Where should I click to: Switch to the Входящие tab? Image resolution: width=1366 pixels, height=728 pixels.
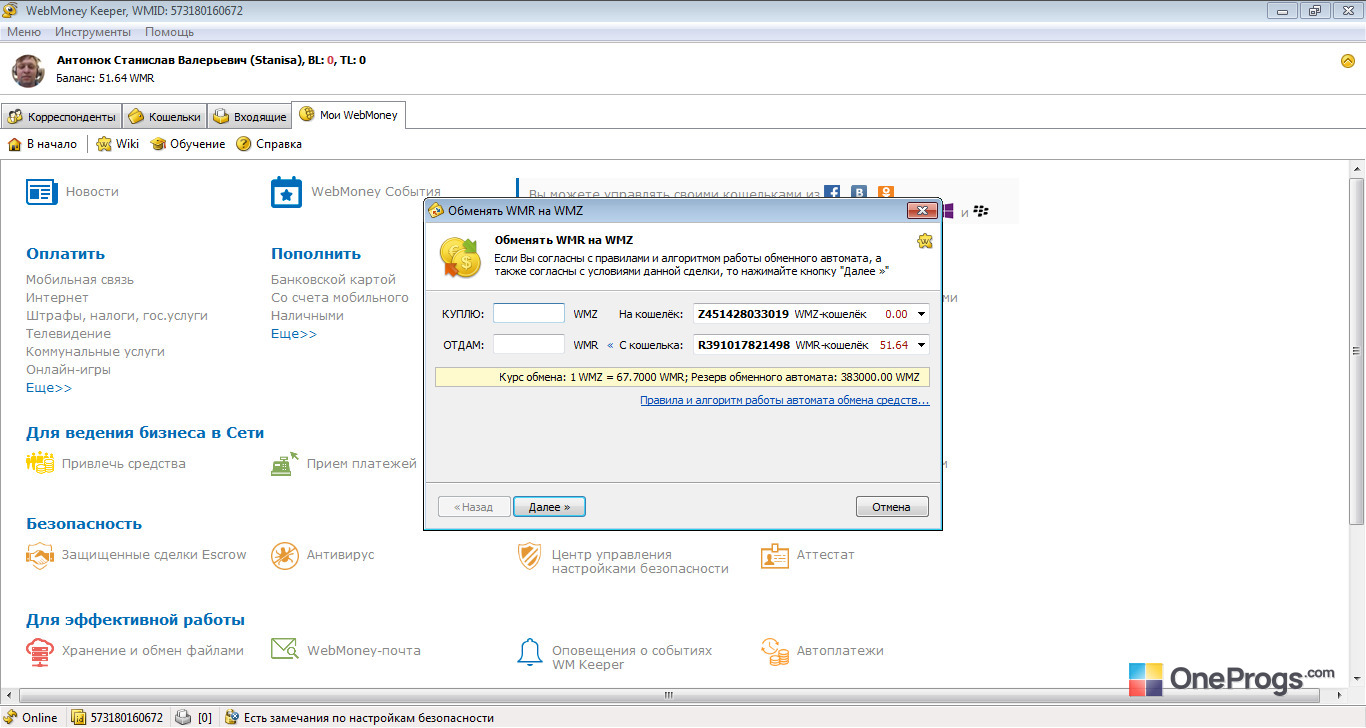coord(250,116)
